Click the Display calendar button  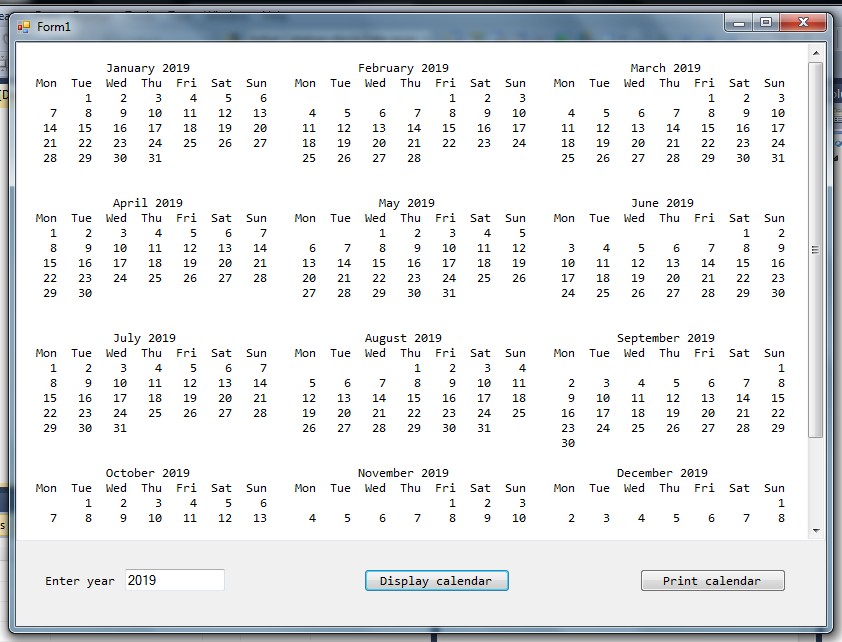coord(437,581)
